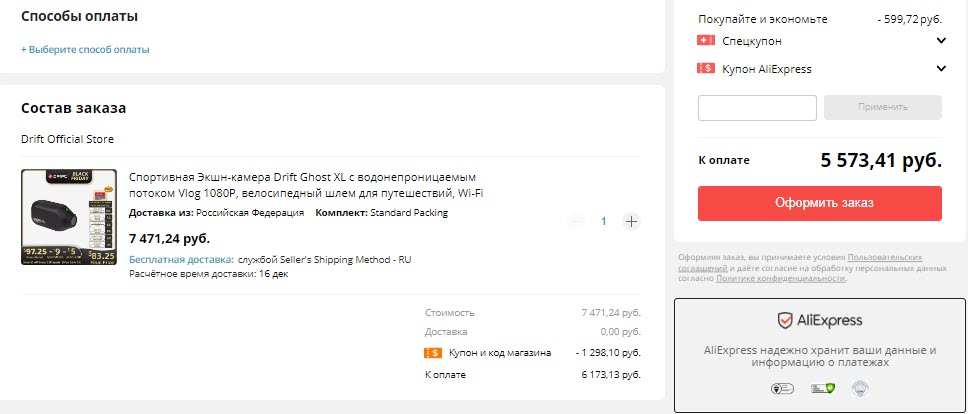This screenshot has height=414, width=968.
Task: Open Drift Ghost XL product thumbnail
Action: (69, 217)
